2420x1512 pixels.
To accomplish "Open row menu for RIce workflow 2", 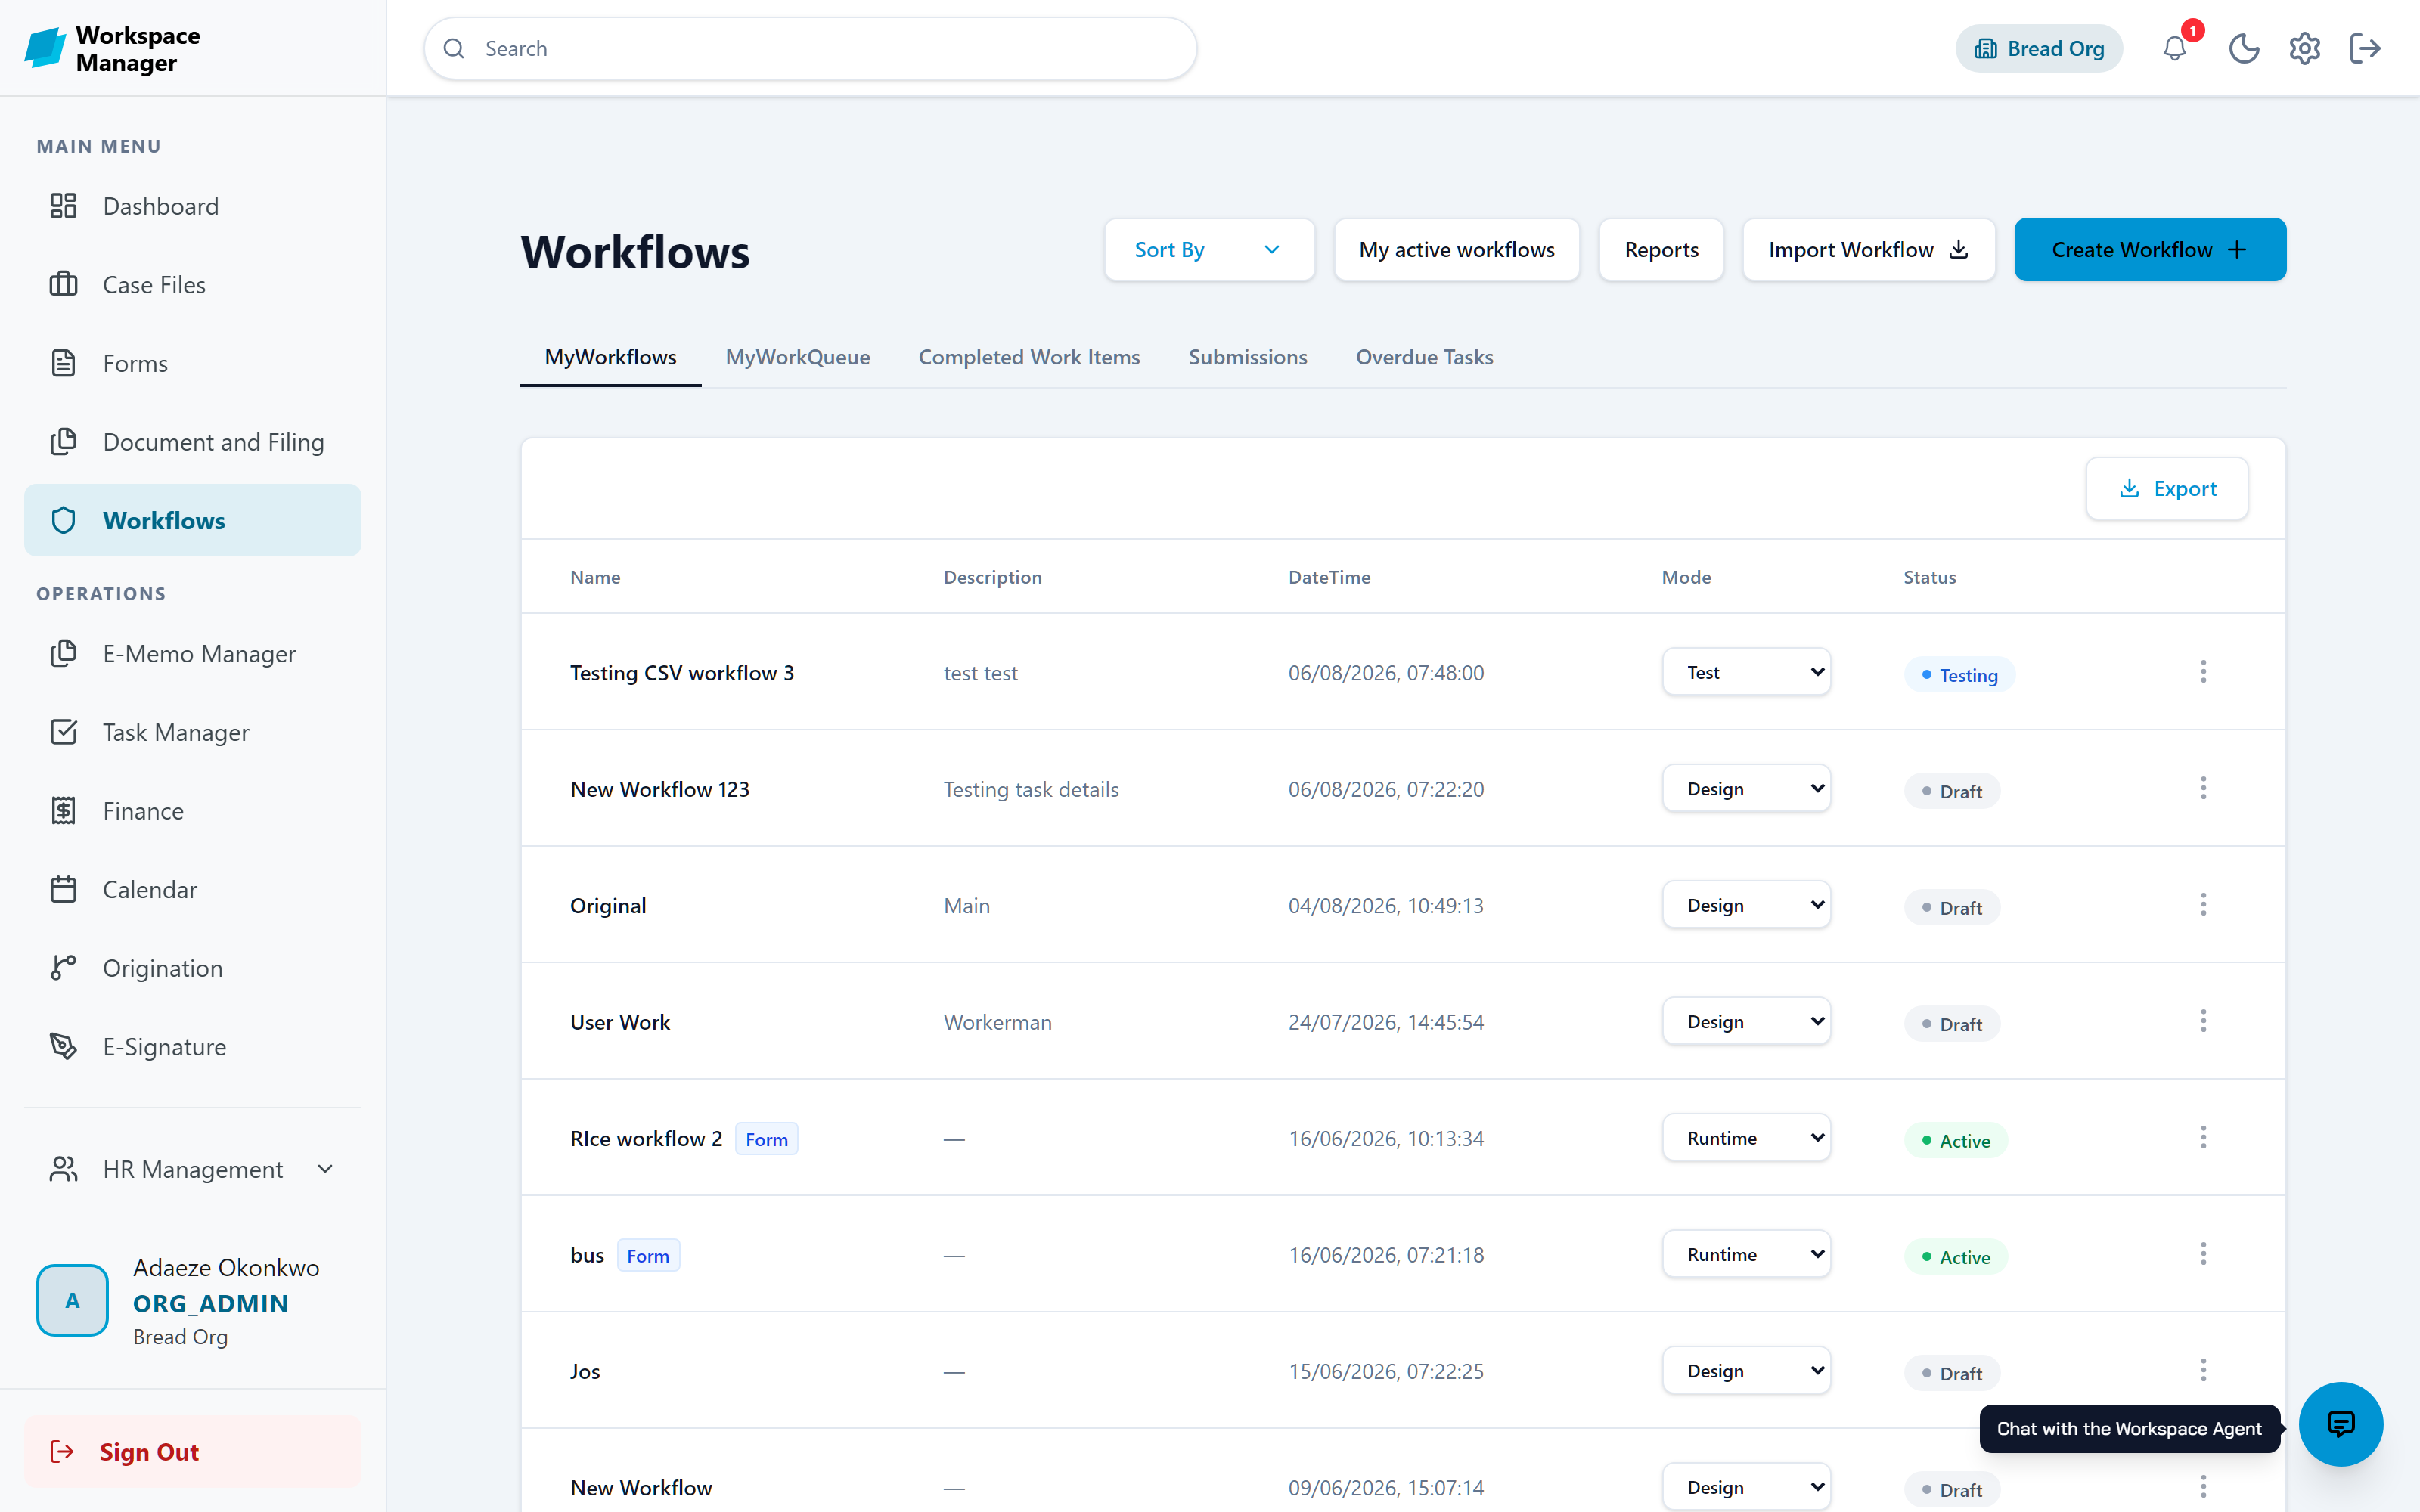I will (2203, 1137).
